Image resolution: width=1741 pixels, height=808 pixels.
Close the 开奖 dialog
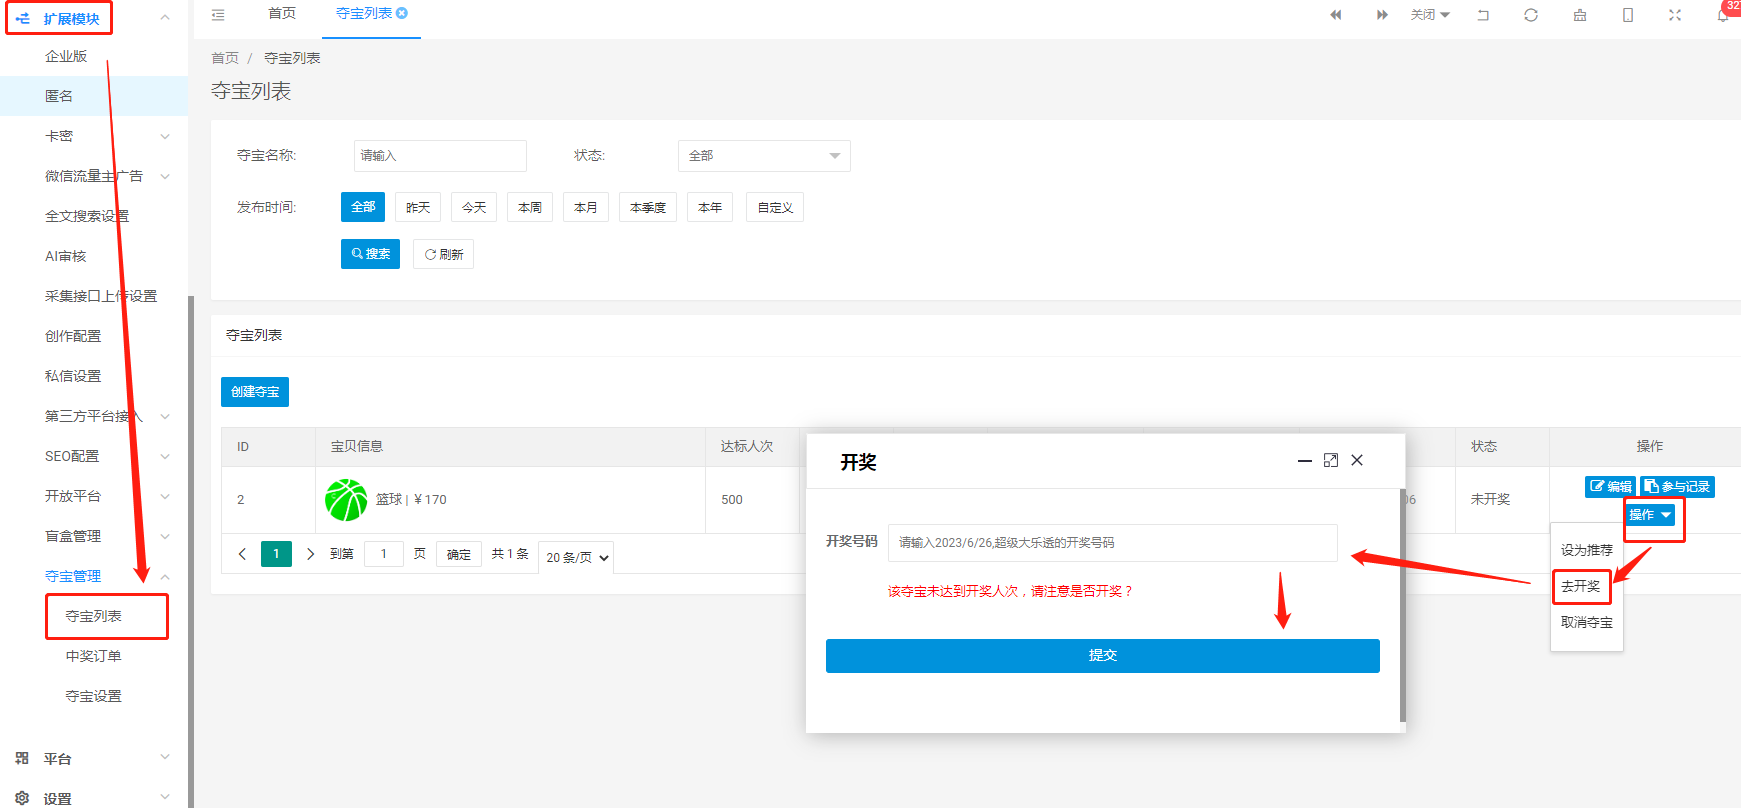click(x=1357, y=460)
